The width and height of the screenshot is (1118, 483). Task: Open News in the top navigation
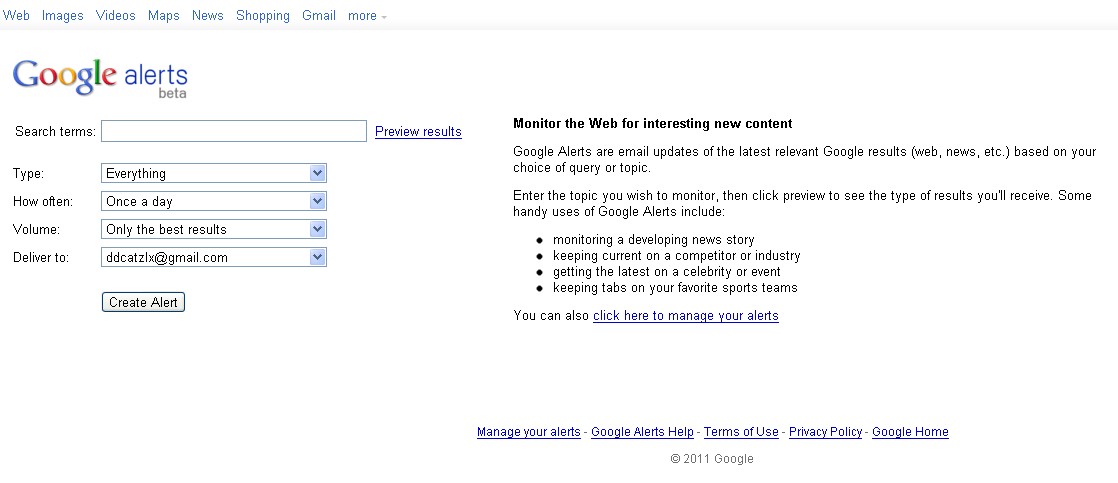pyautogui.click(x=207, y=16)
